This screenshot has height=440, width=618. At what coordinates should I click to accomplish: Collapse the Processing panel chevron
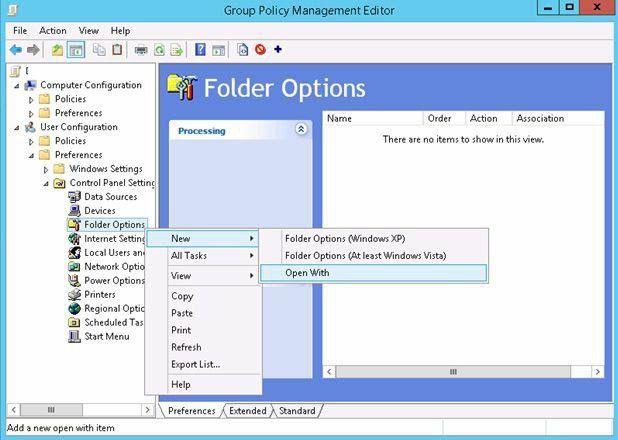click(x=301, y=129)
